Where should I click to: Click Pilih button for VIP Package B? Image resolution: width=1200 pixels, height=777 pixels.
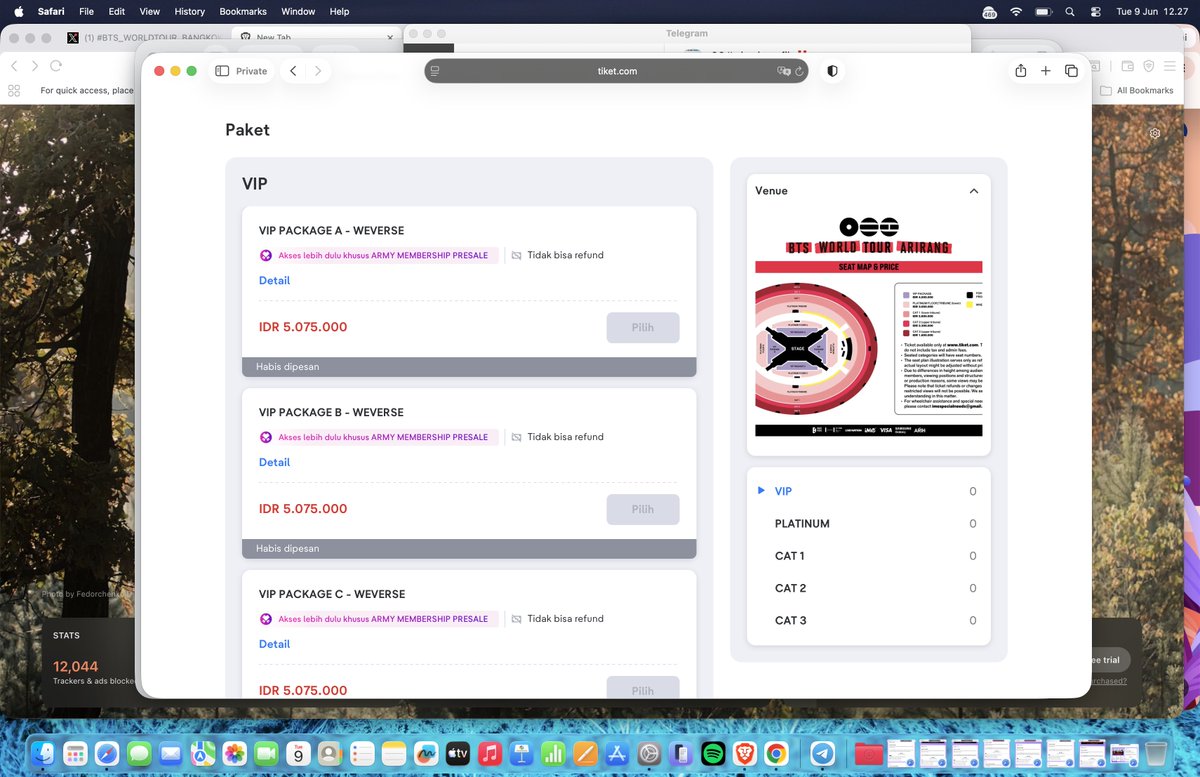[643, 510]
